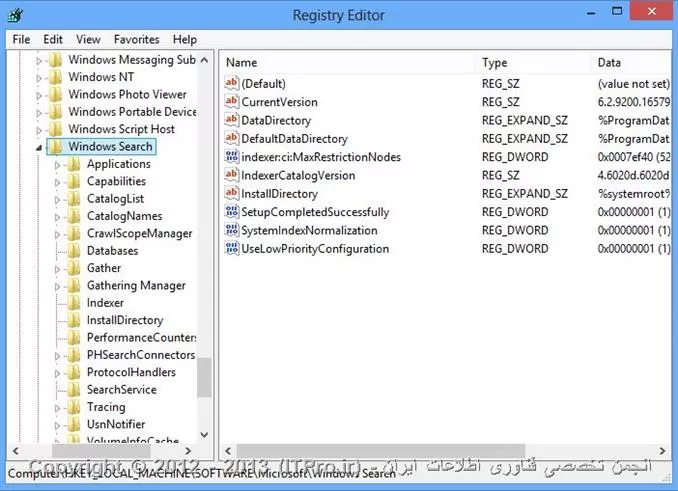Select the SetupCompletedSuccessfully value name

coord(315,212)
